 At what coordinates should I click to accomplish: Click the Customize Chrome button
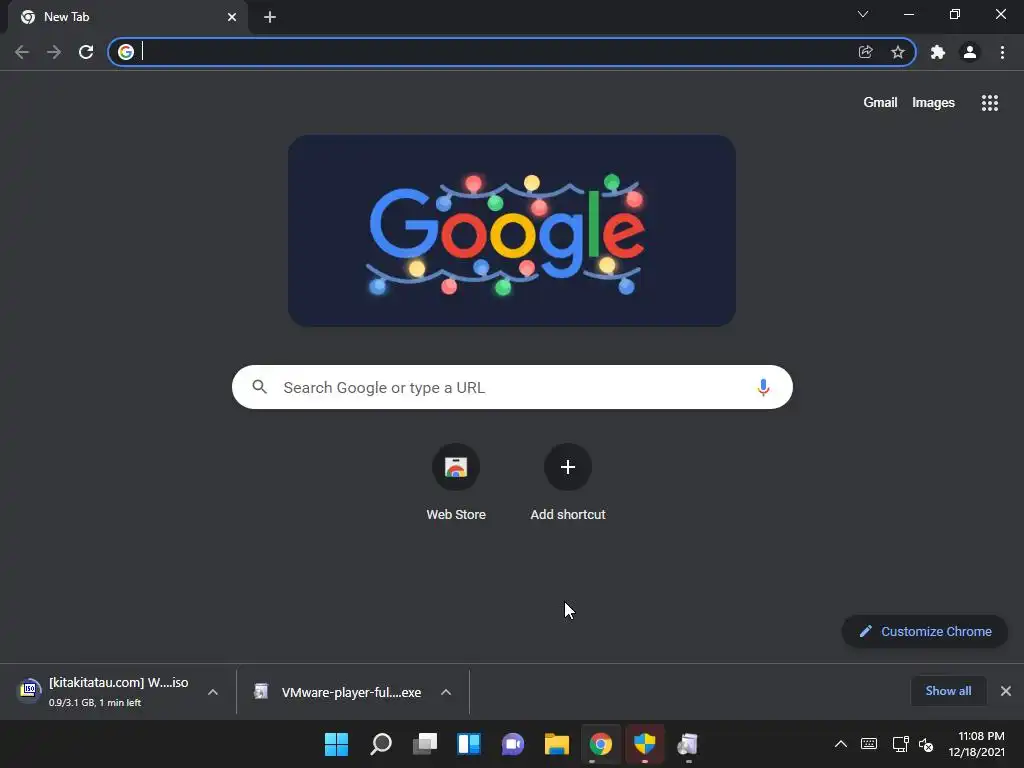pos(925,632)
